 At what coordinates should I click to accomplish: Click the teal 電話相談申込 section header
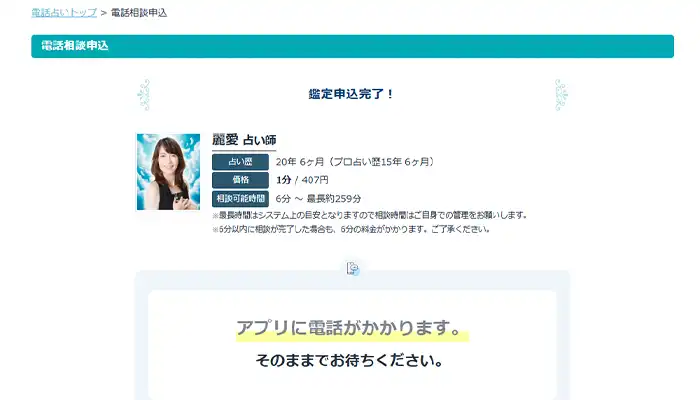[352, 46]
